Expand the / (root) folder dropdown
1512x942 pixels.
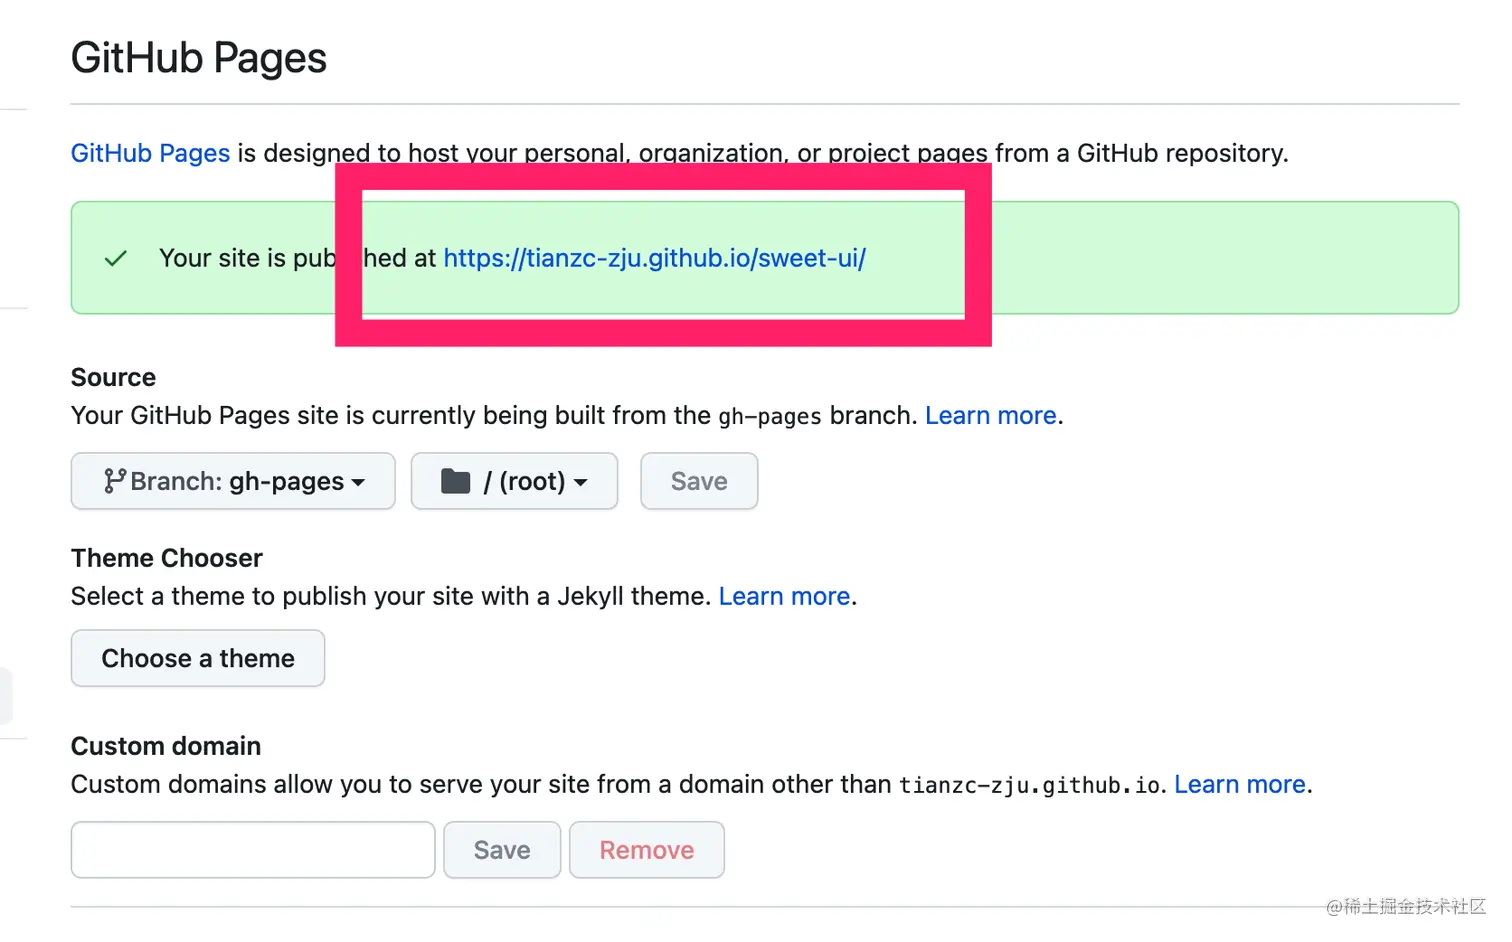pyautogui.click(x=514, y=481)
